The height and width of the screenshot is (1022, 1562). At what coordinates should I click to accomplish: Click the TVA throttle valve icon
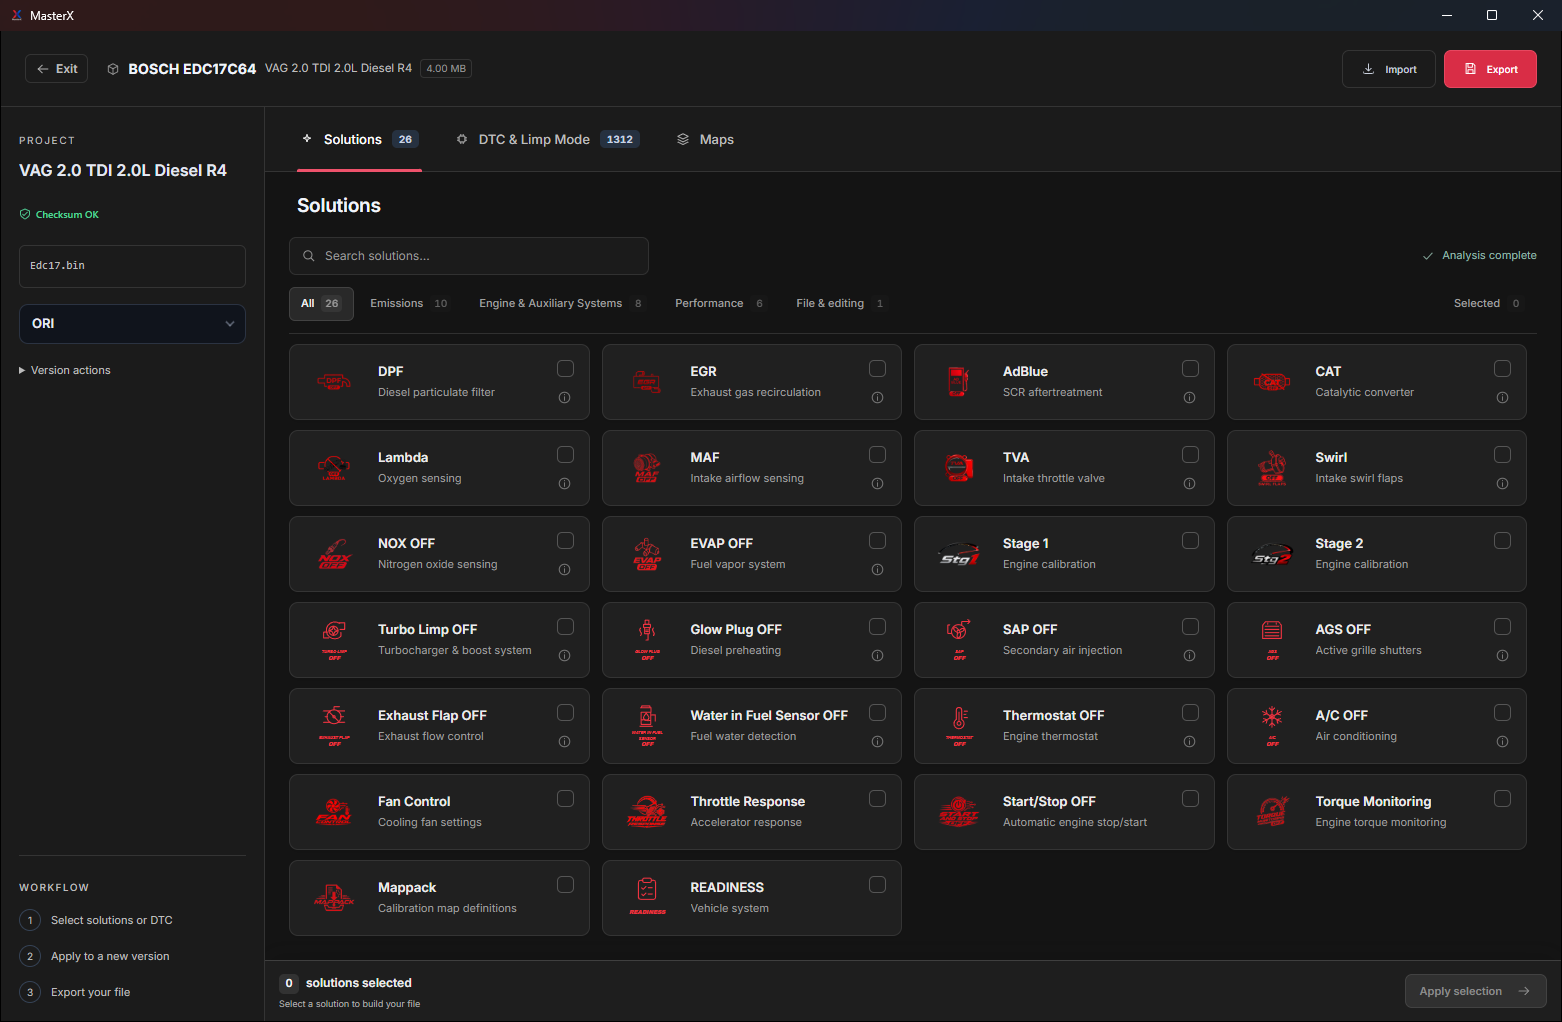click(x=959, y=468)
